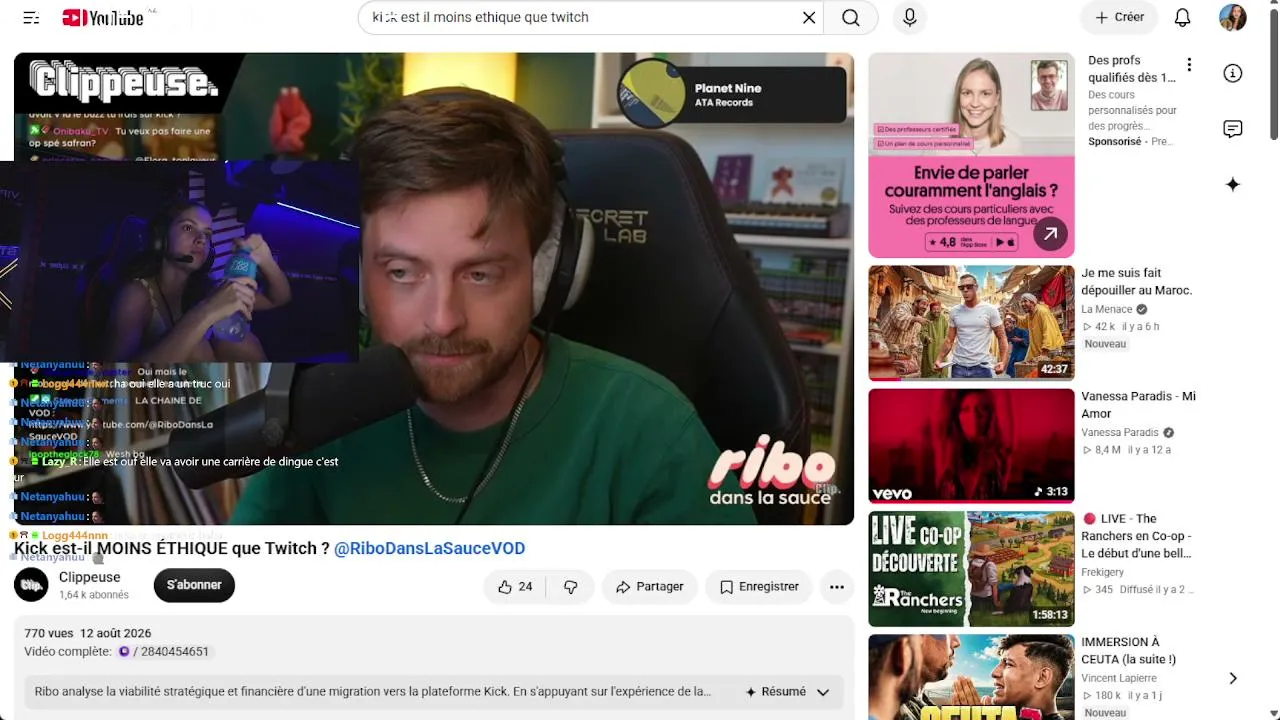Open Clippeuse channel avatar
Image resolution: width=1280 pixels, height=720 pixels.
coord(31,585)
